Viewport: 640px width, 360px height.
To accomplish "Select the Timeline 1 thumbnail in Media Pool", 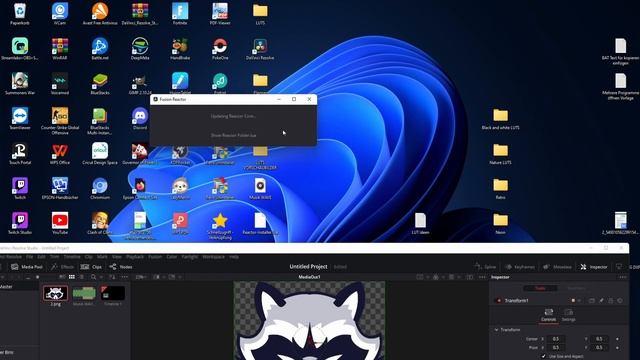I will [113, 293].
